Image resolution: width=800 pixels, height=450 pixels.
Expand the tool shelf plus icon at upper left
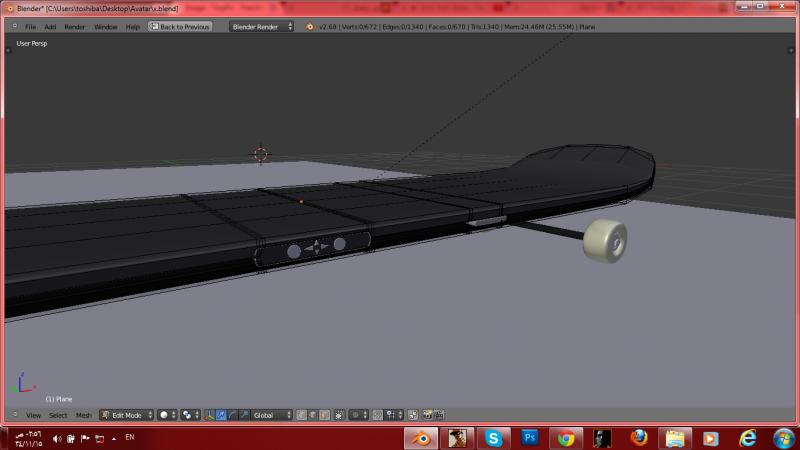[8, 50]
